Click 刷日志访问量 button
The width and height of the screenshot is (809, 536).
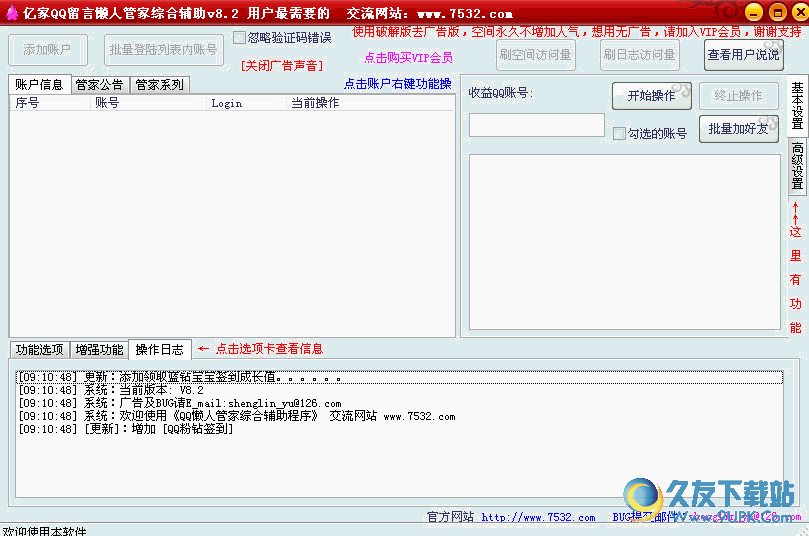[639, 55]
